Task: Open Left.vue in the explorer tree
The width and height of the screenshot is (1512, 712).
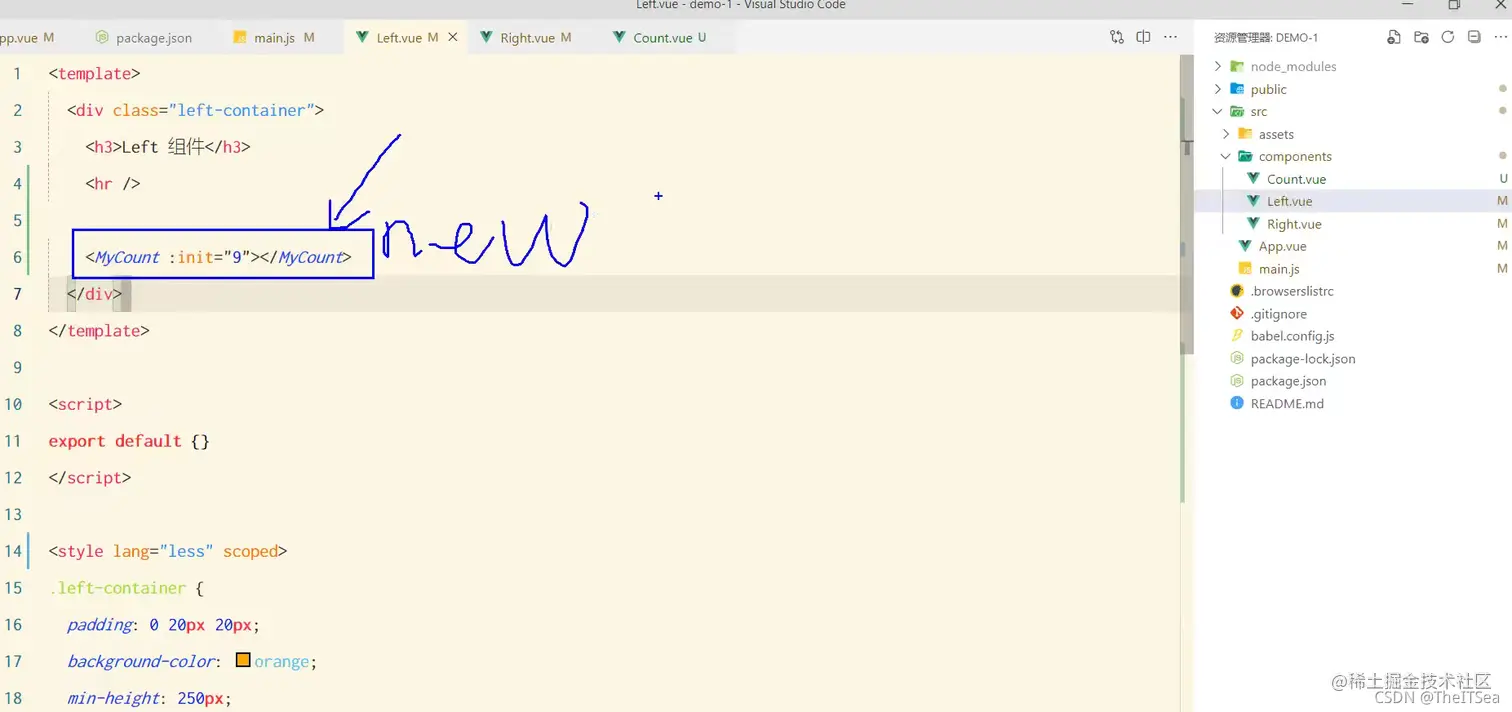Action: coord(1289,201)
